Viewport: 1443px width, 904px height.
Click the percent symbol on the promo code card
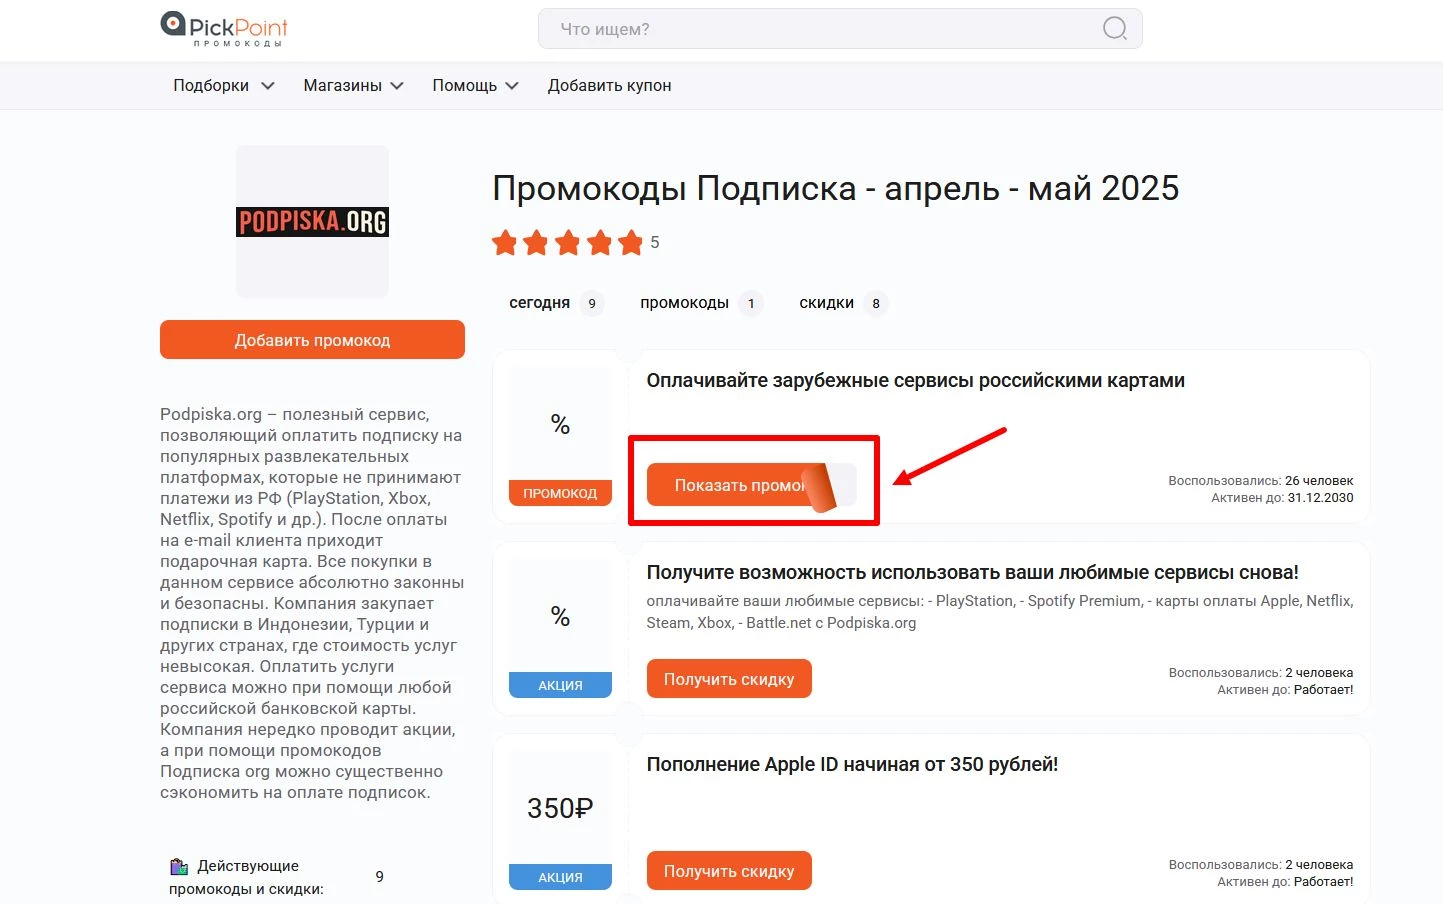pos(560,424)
